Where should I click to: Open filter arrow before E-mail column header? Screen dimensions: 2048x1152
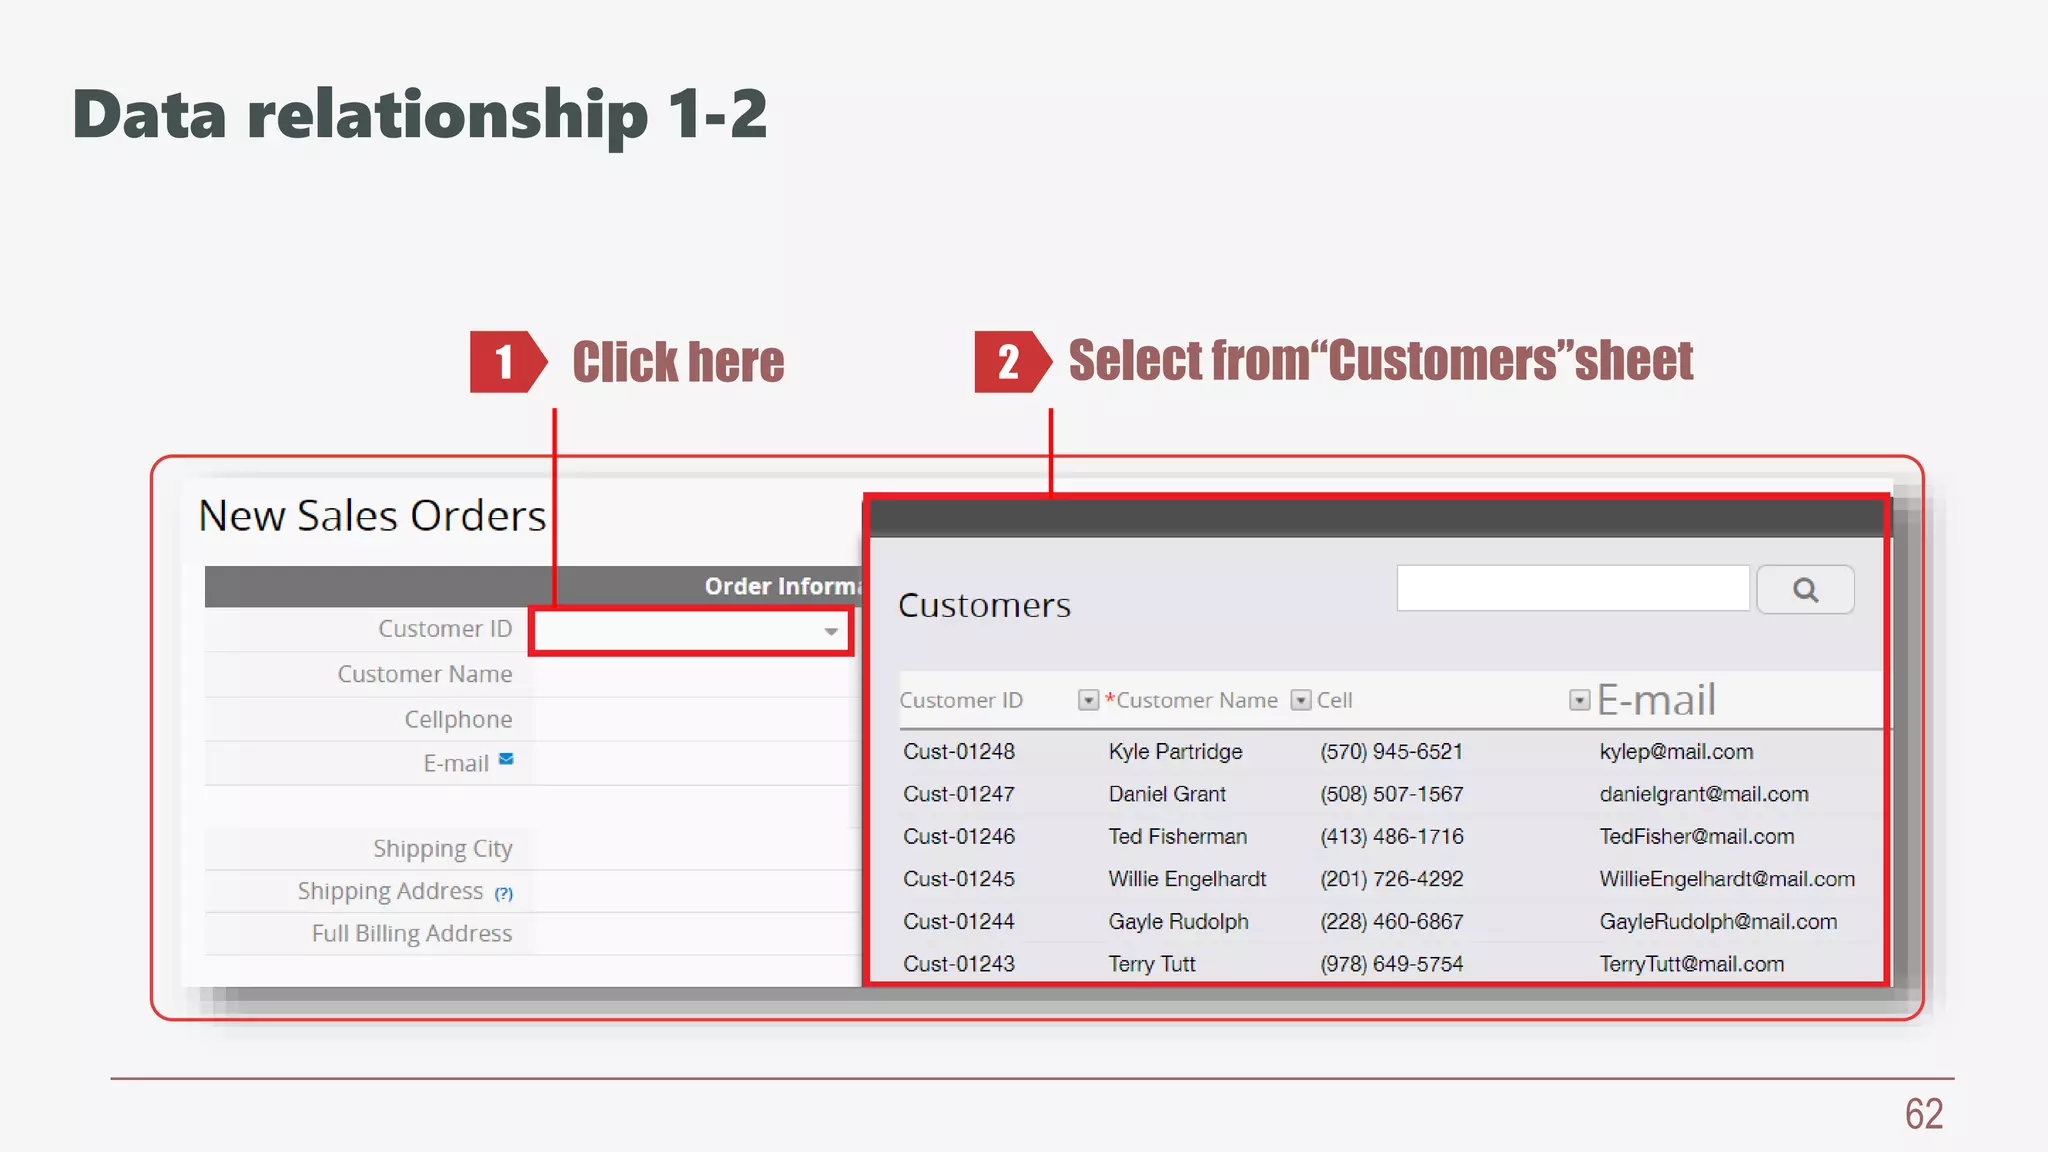coord(1579,700)
